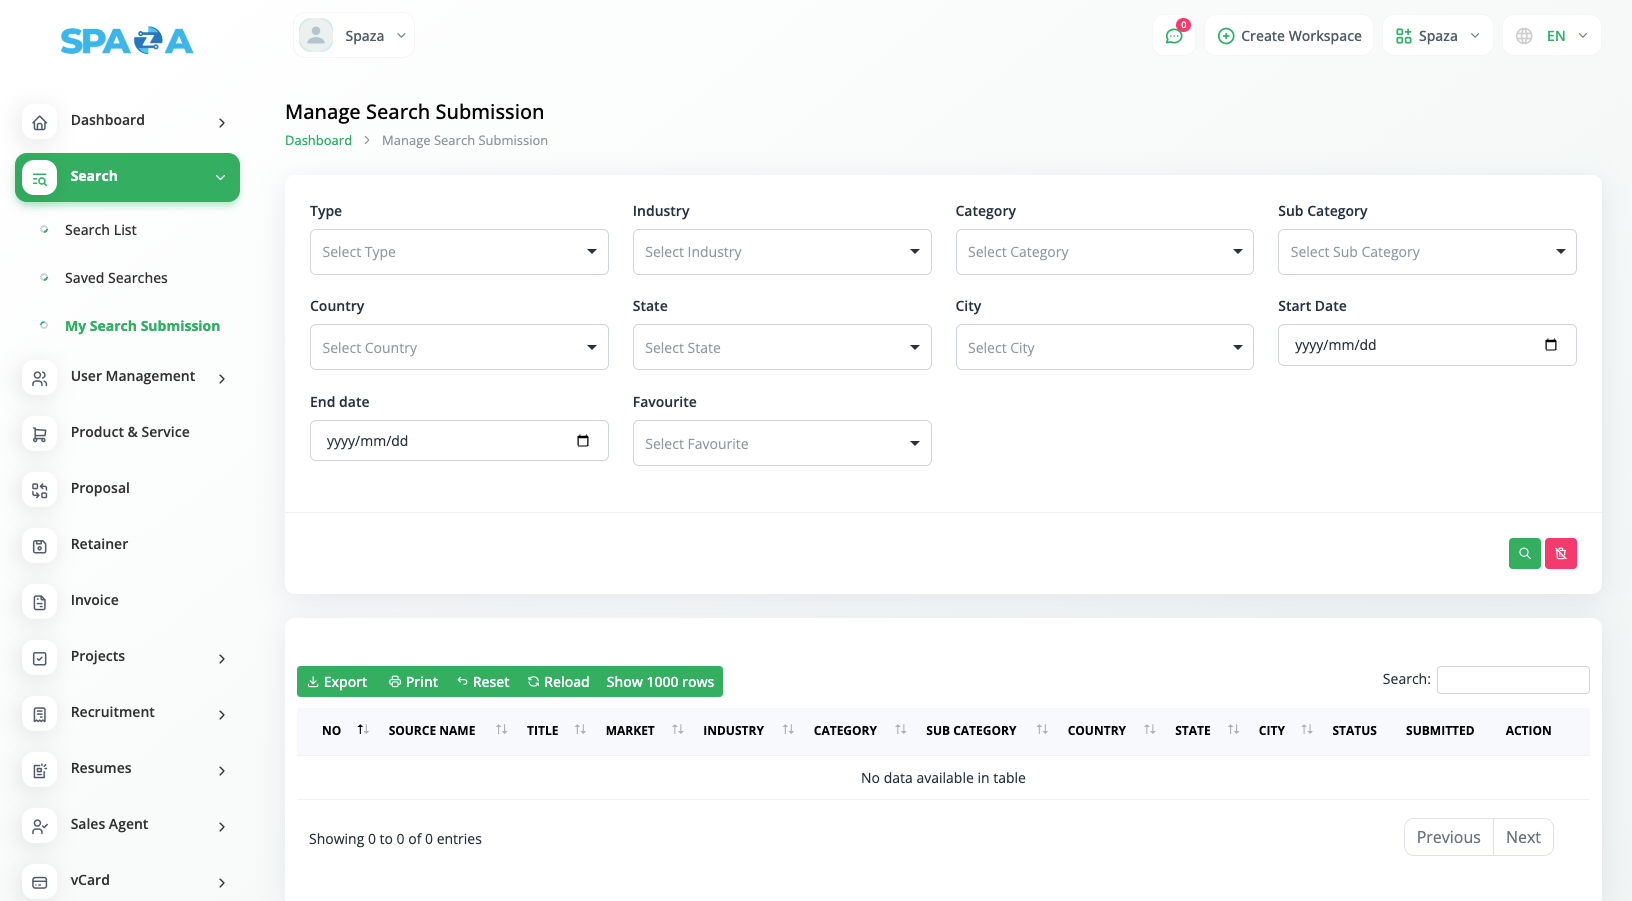This screenshot has height=901, width=1632.
Task: Click the Proposal sidebar icon
Action: point(40,490)
